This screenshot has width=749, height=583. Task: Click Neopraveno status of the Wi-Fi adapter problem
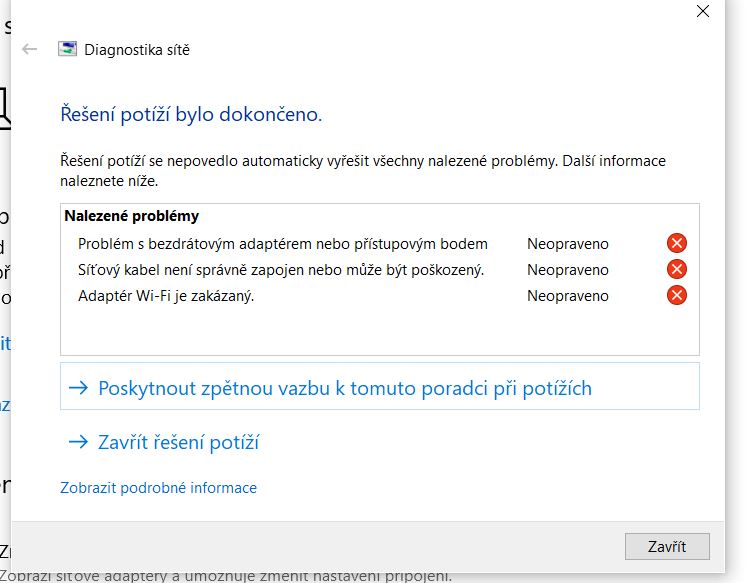click(568, 295)
